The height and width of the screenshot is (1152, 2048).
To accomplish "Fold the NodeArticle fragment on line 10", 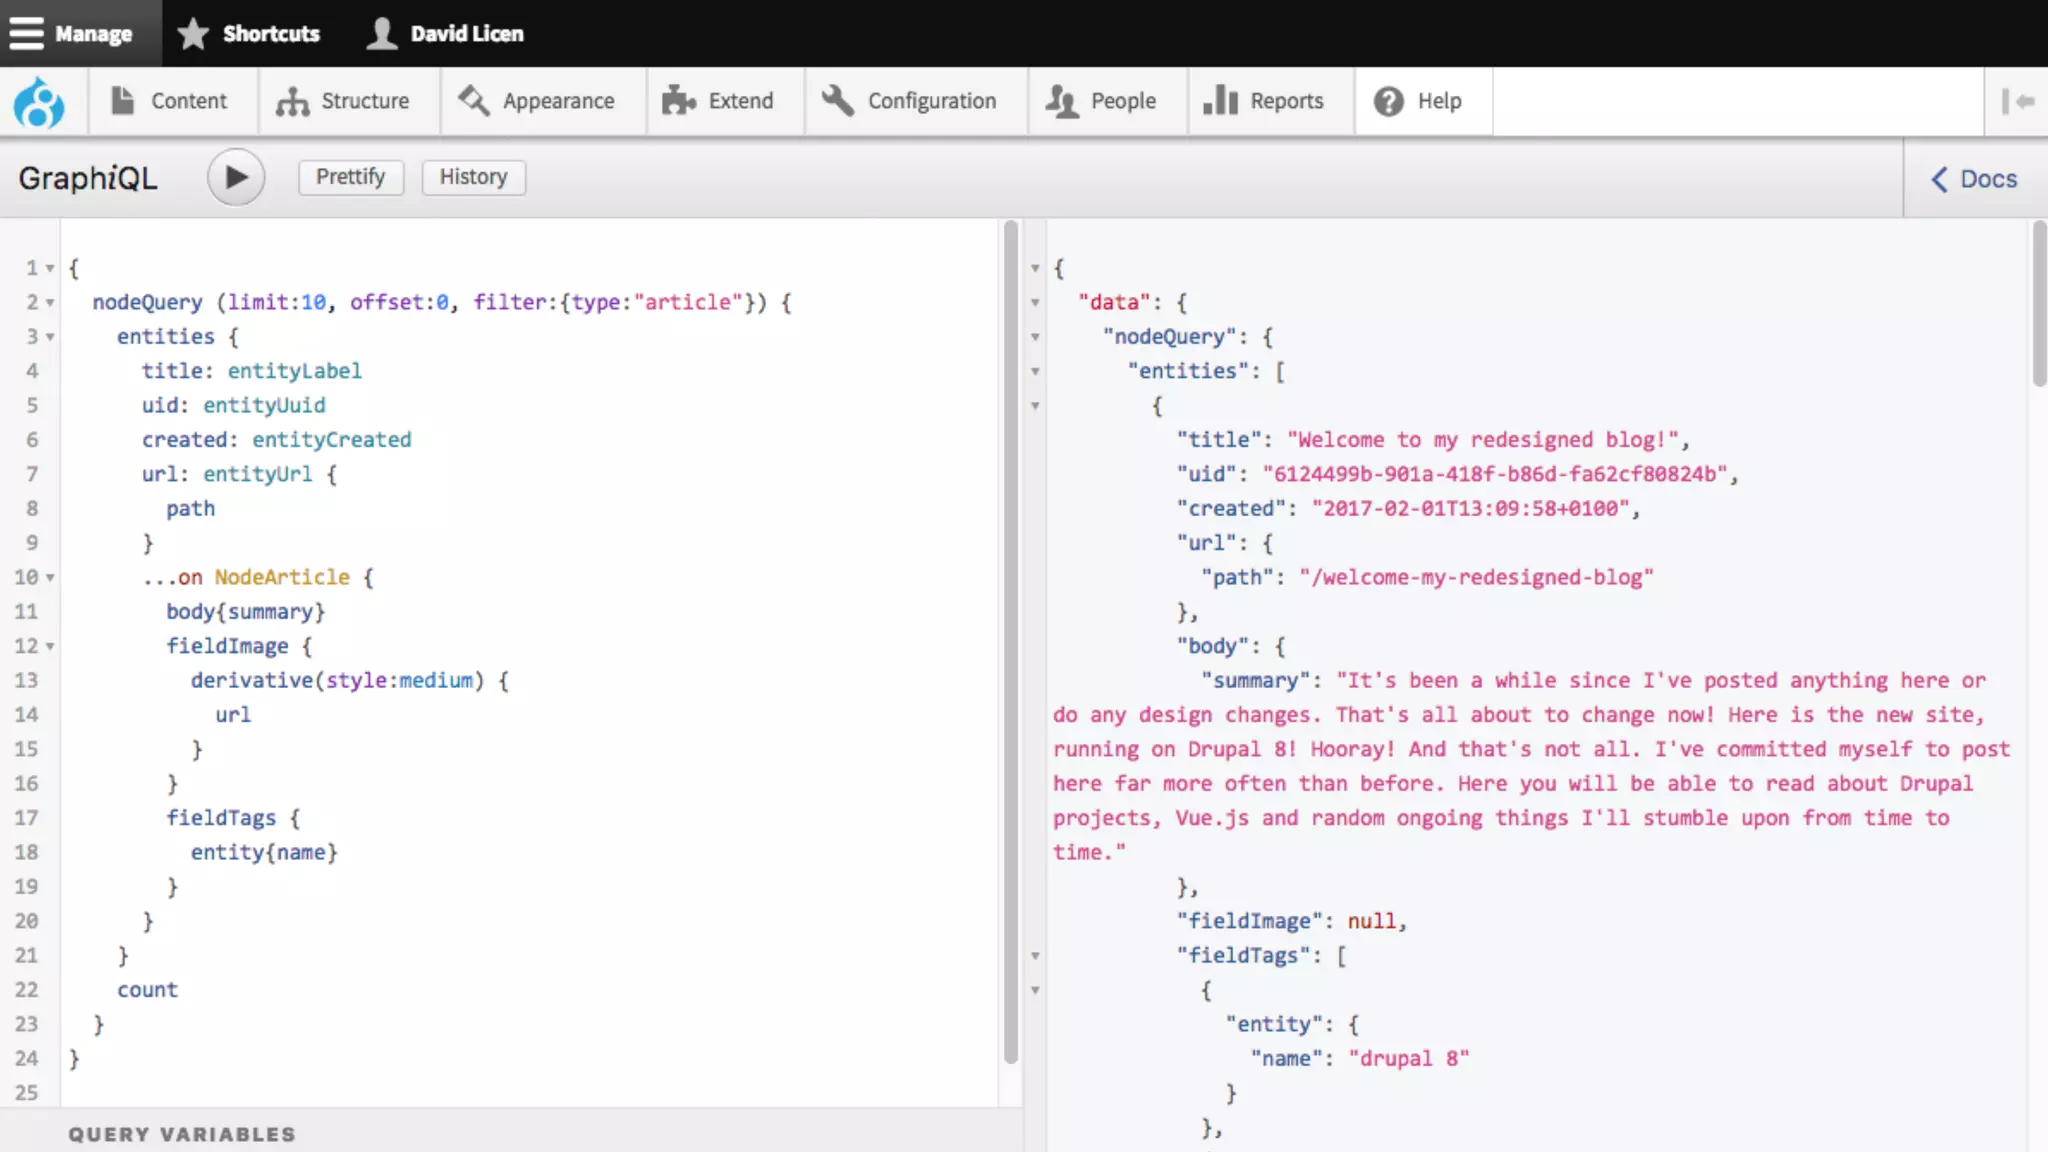I will coord(50,578).
